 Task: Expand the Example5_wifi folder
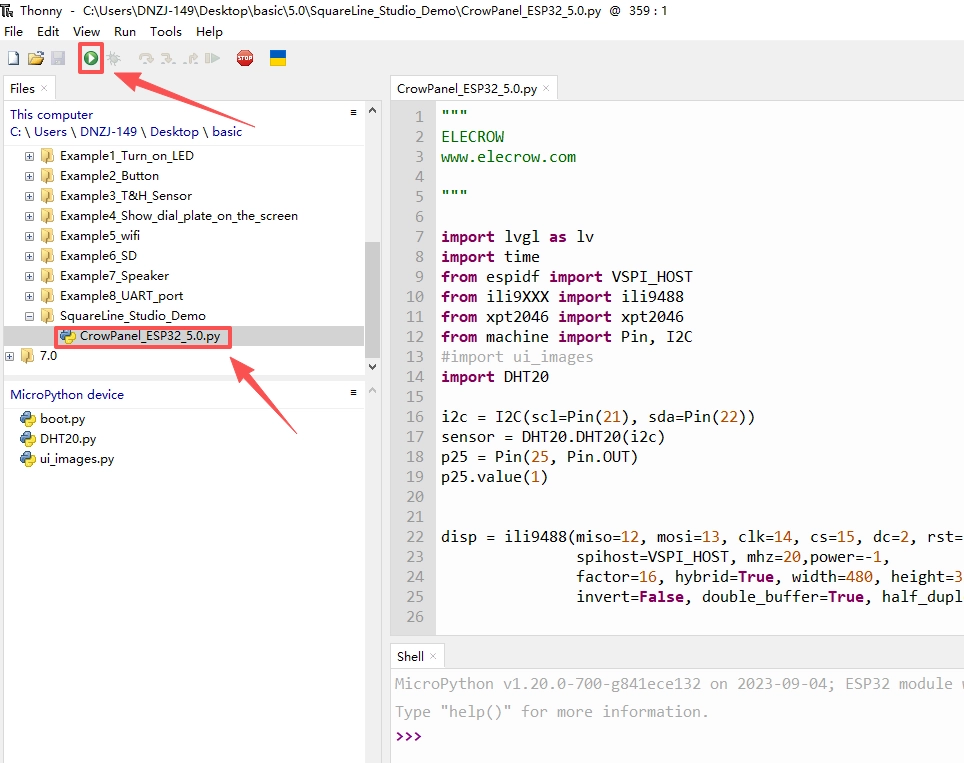point(30,236)
